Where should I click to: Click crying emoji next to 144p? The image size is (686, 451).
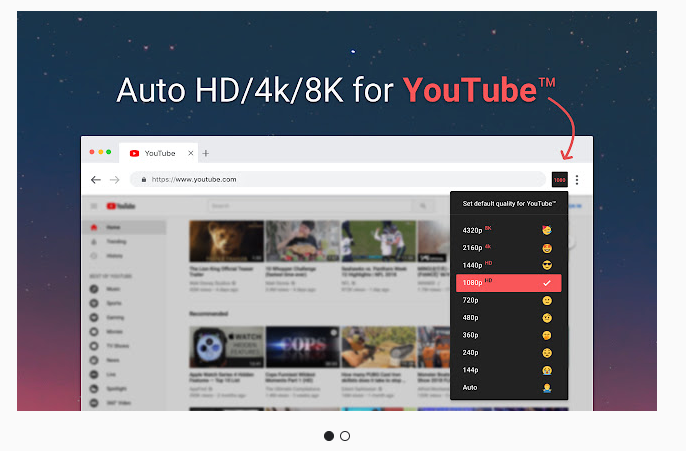coord(547,371)
